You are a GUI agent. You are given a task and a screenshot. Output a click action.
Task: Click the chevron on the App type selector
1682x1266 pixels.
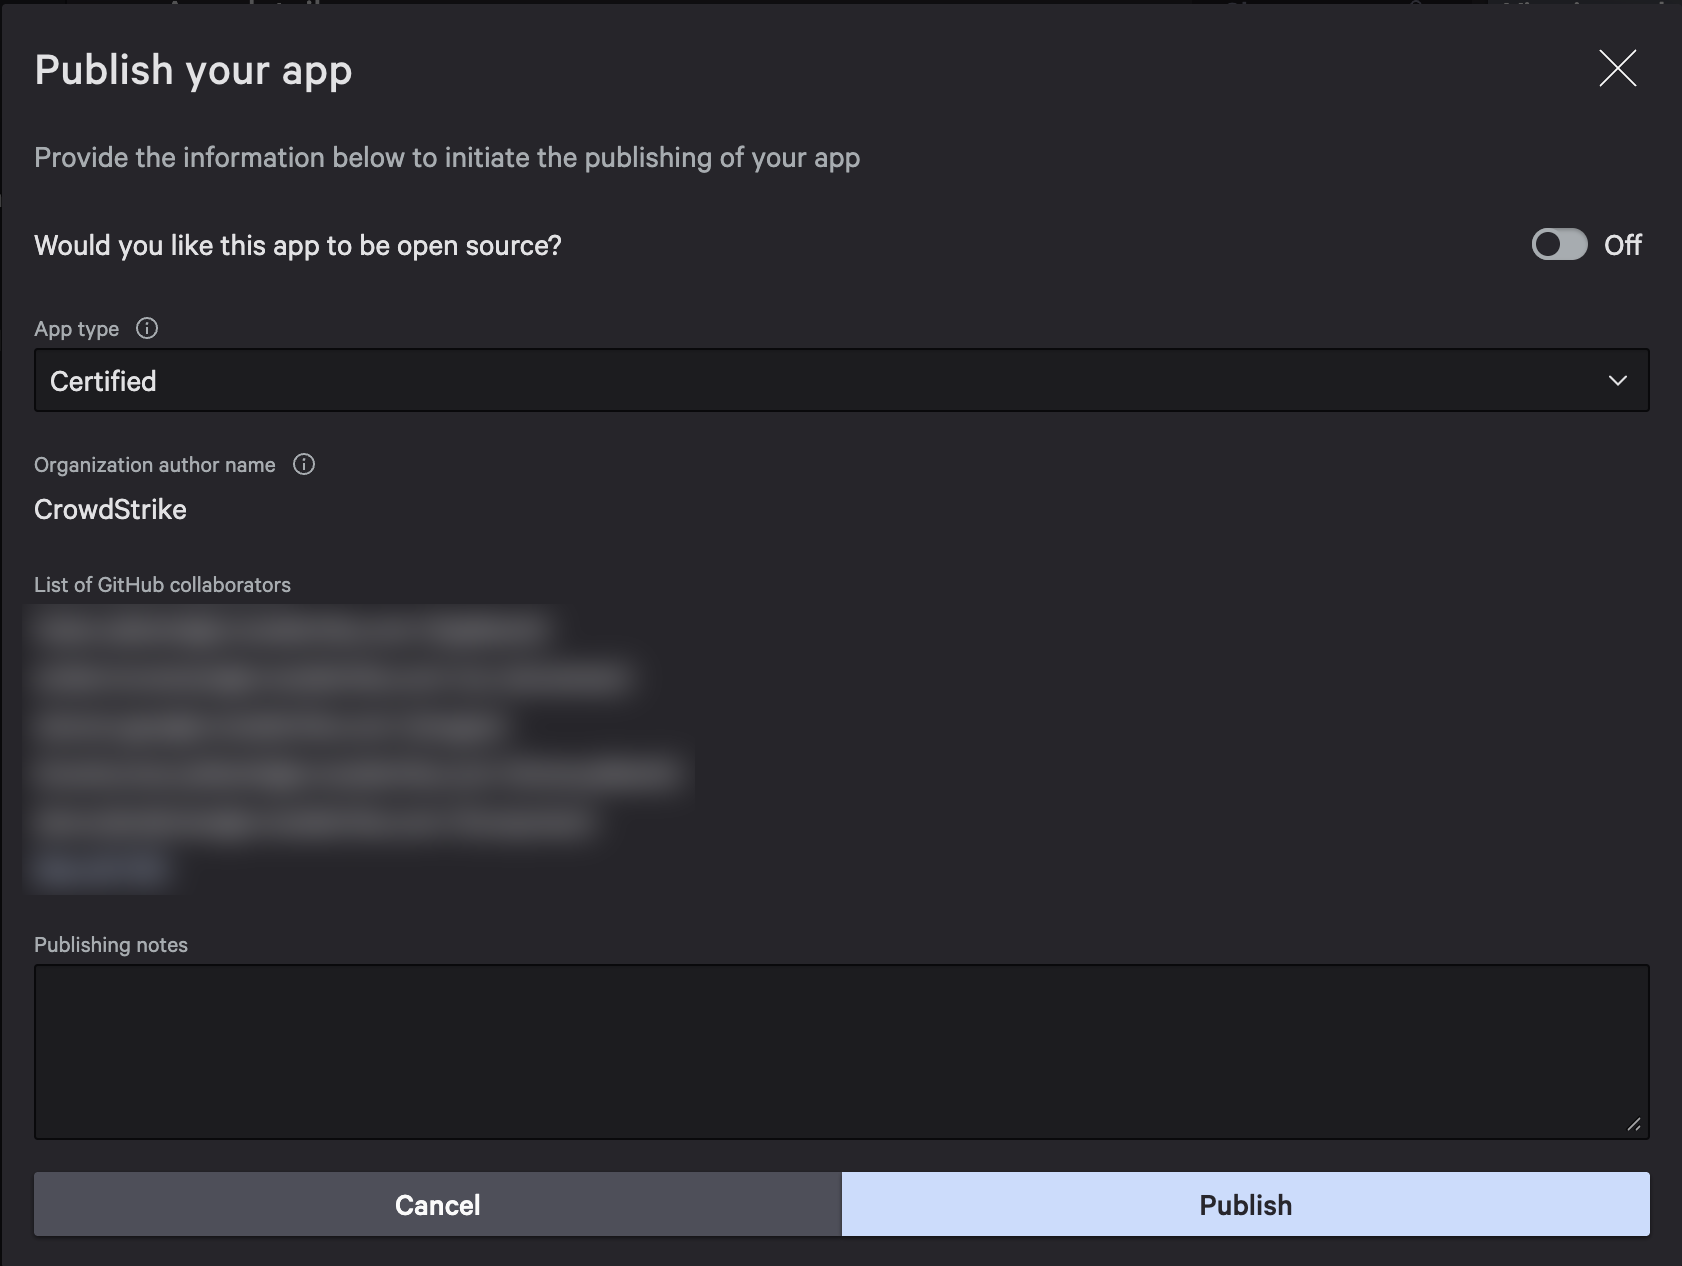pos(1617,380)
